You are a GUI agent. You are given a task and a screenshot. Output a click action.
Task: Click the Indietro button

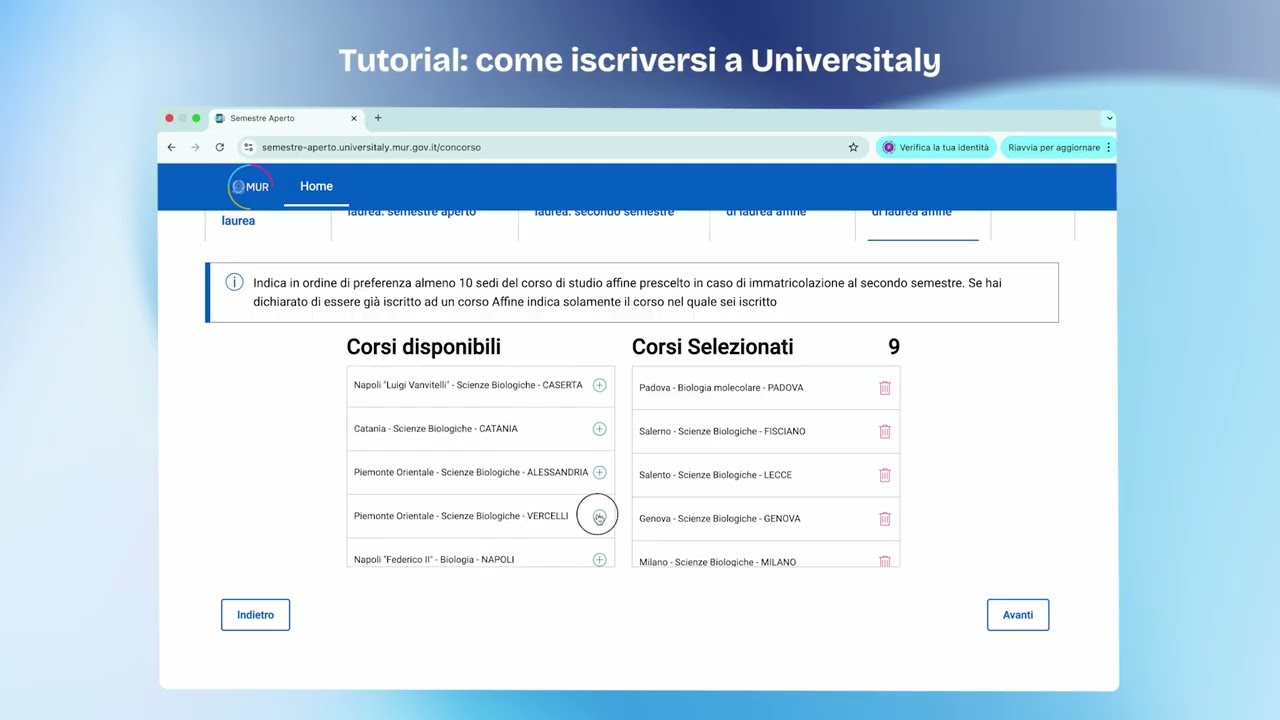point(255,615)
